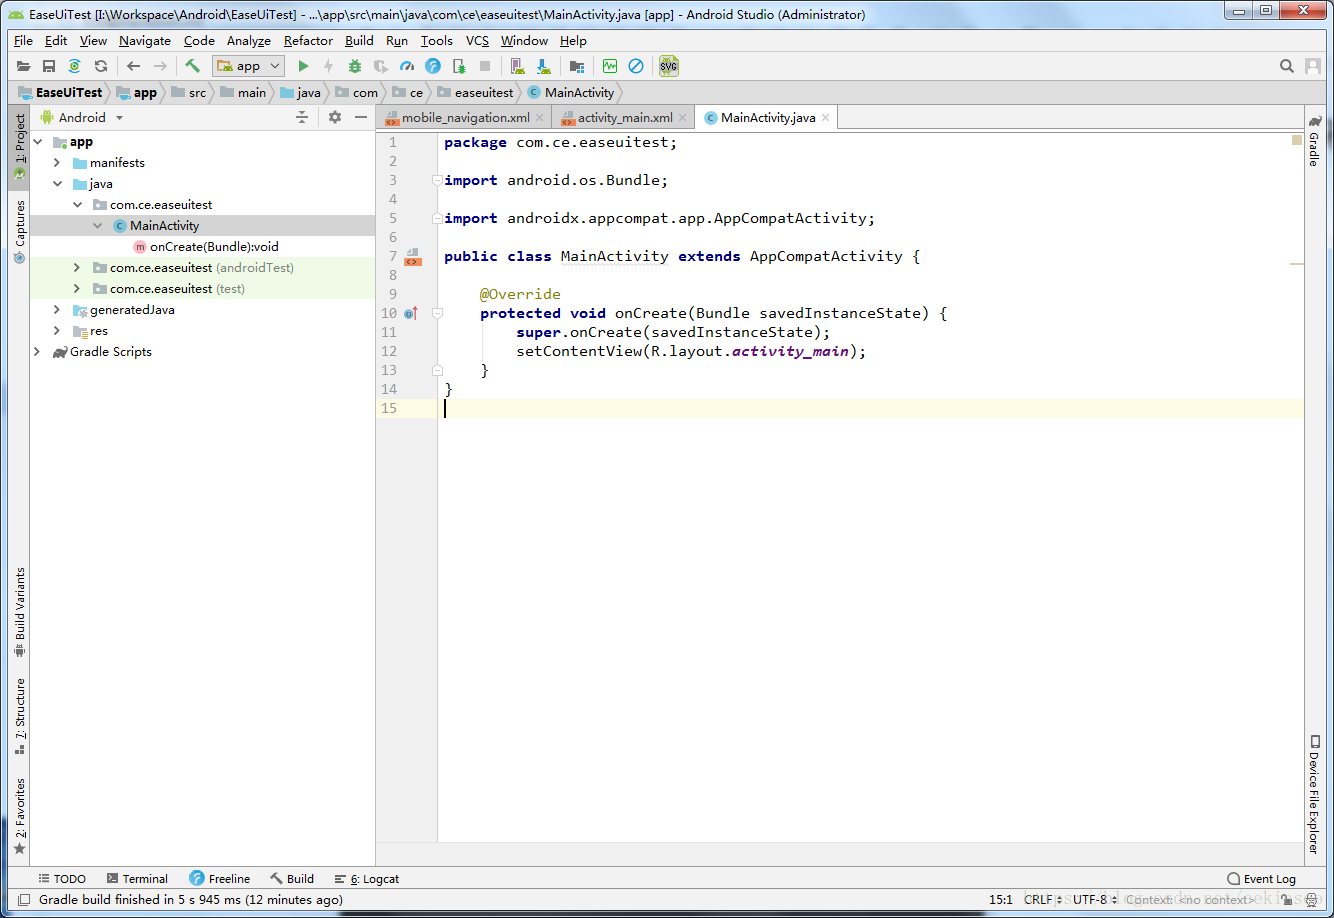Toggle Device File Explorer panel

1314,794
